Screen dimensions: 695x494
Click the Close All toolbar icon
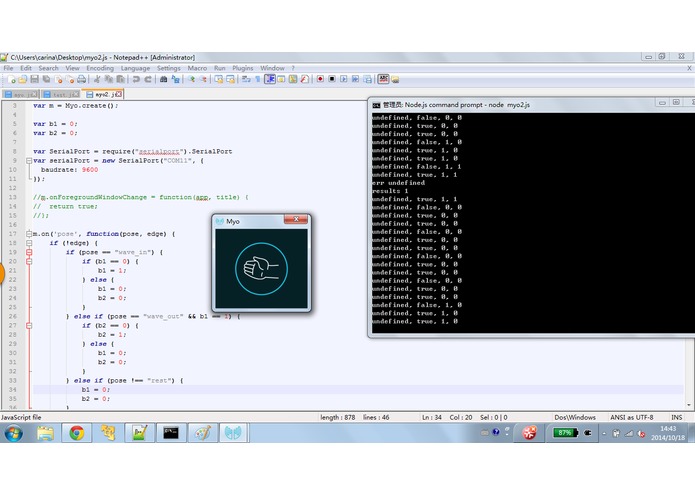[x=70, y=79]
